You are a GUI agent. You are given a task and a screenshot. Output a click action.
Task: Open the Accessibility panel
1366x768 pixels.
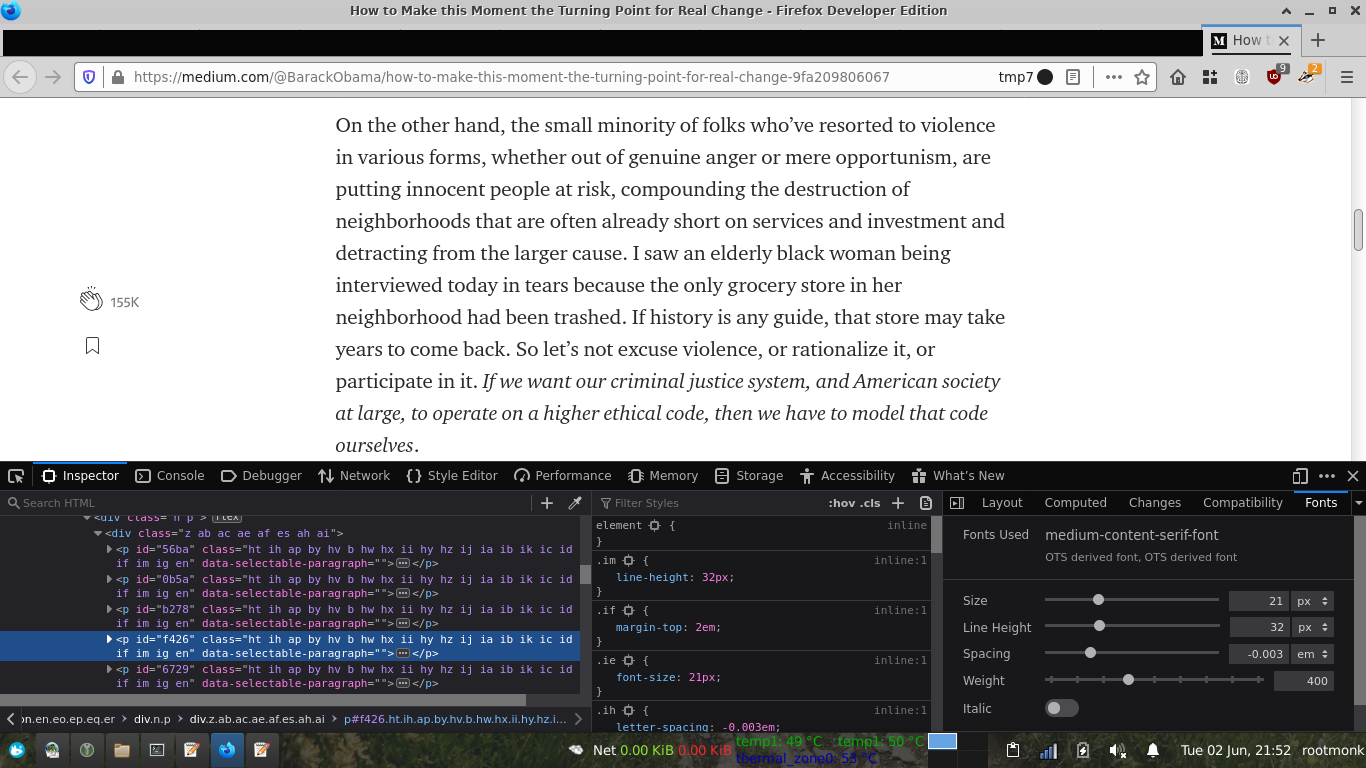pyautogui.click(x=847, y=476)
